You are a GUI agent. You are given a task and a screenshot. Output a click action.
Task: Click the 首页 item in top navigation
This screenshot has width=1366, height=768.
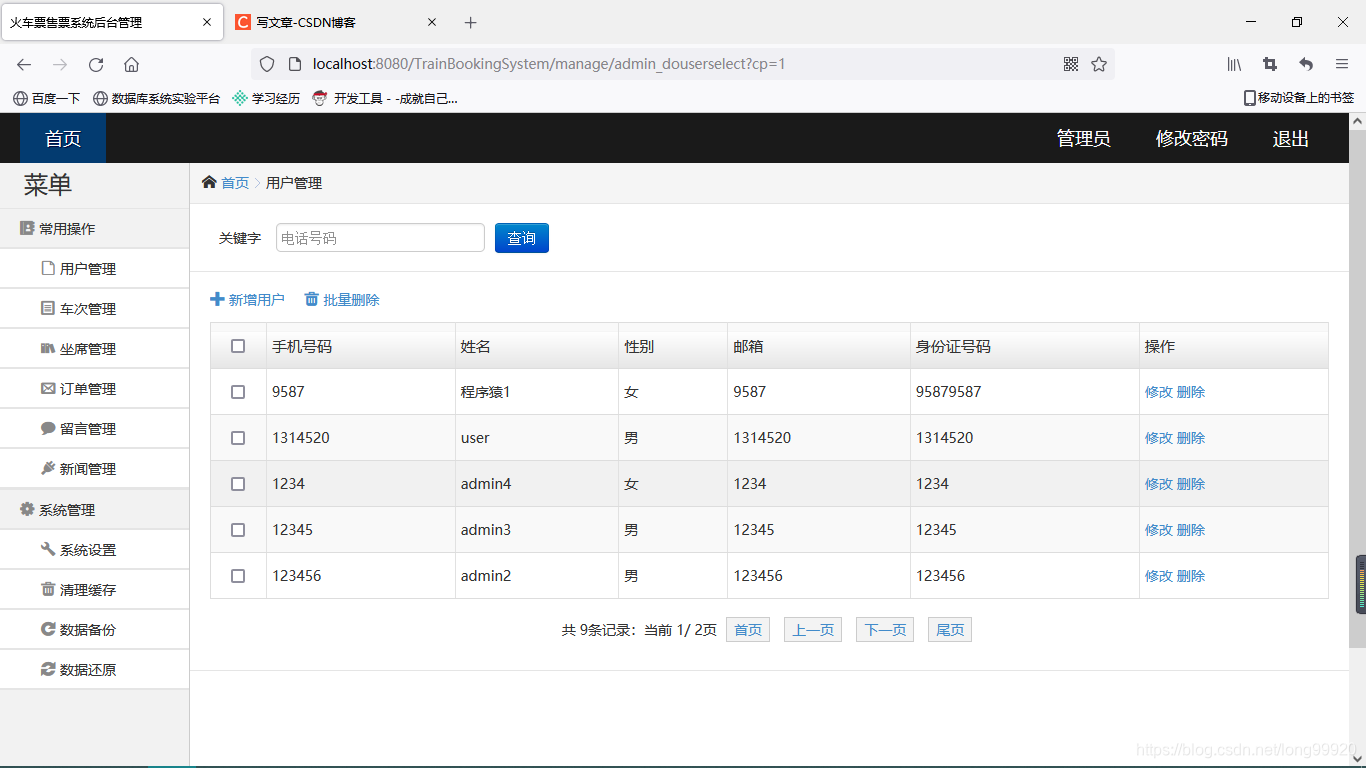tap(63, 138)
